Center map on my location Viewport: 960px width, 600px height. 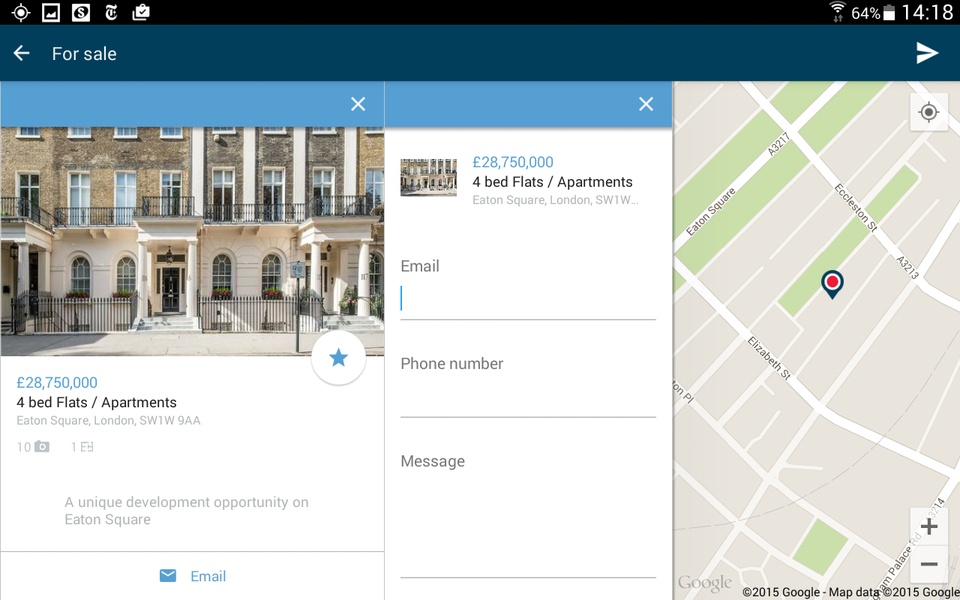click(x=929, y=112)
